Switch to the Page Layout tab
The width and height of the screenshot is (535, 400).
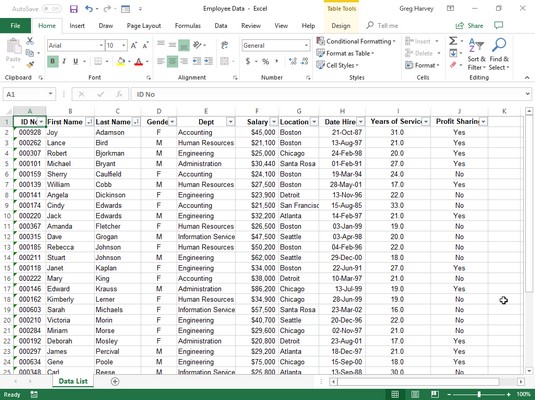[144, 26]
